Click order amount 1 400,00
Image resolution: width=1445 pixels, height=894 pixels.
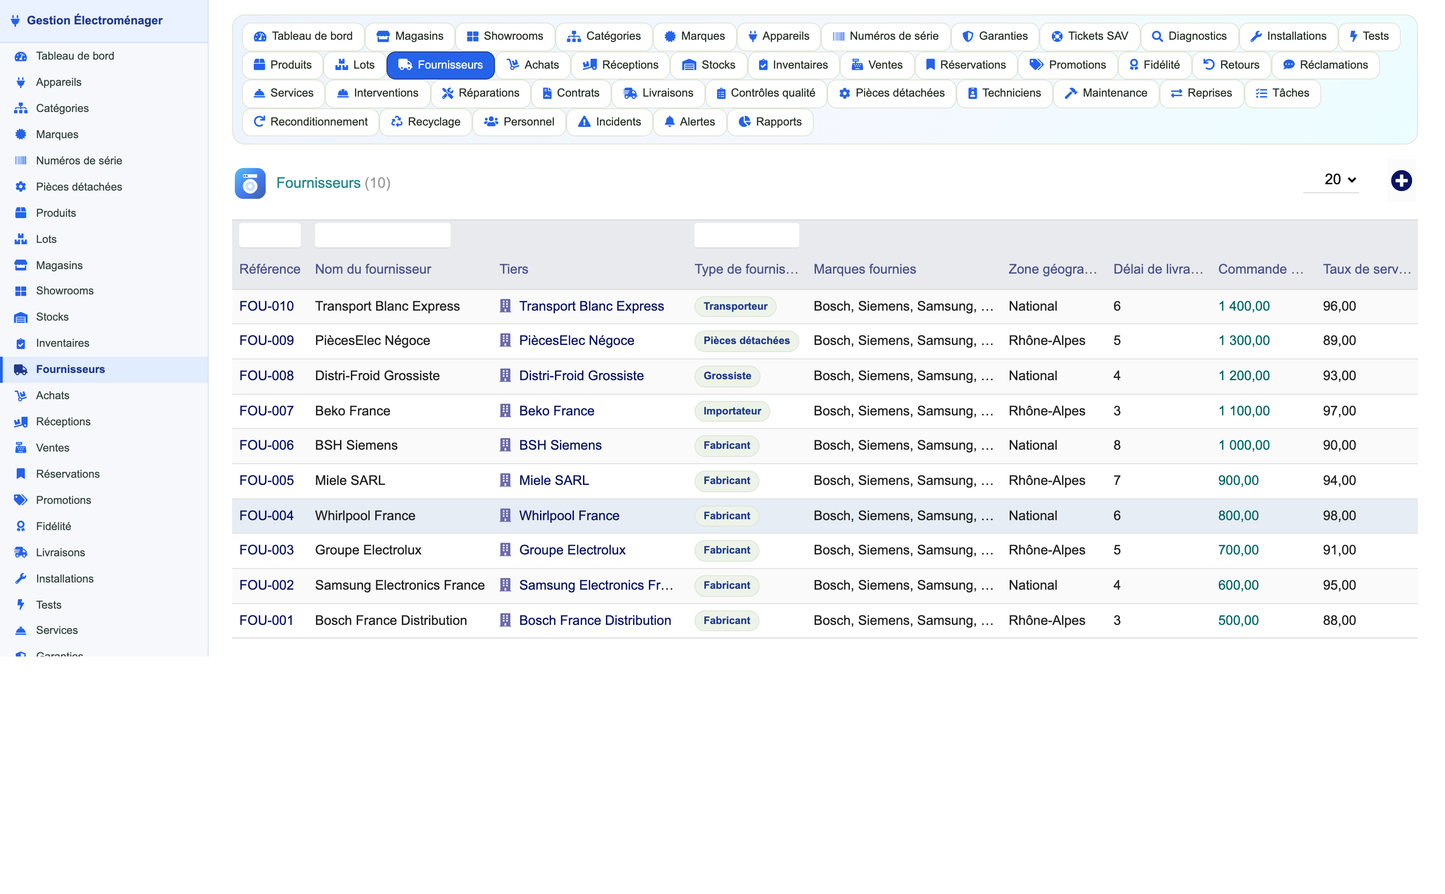(1244, 306)
